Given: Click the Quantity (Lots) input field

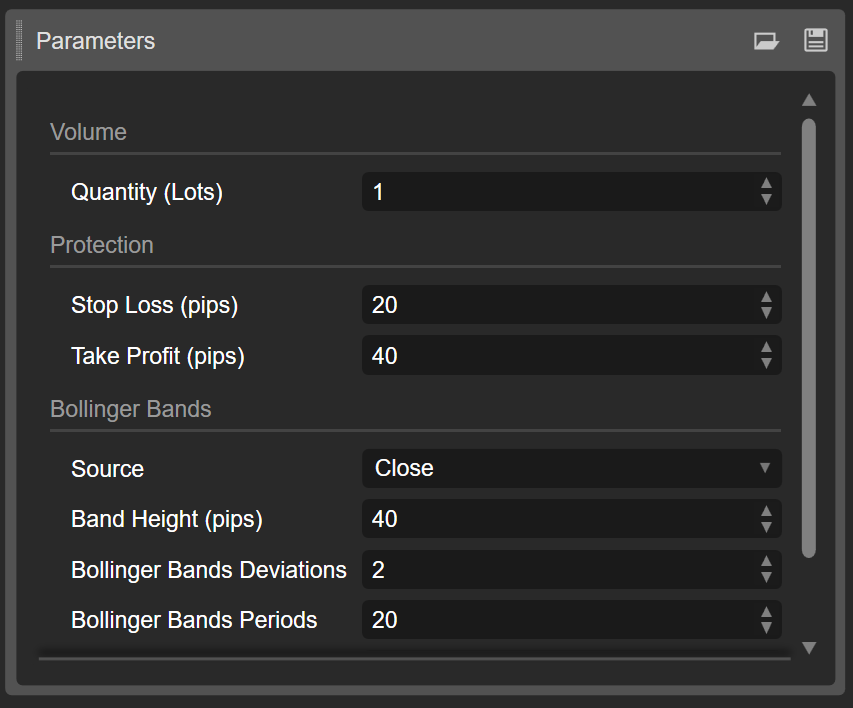Looking at the screenshot, I should click(x=555, y=192).
